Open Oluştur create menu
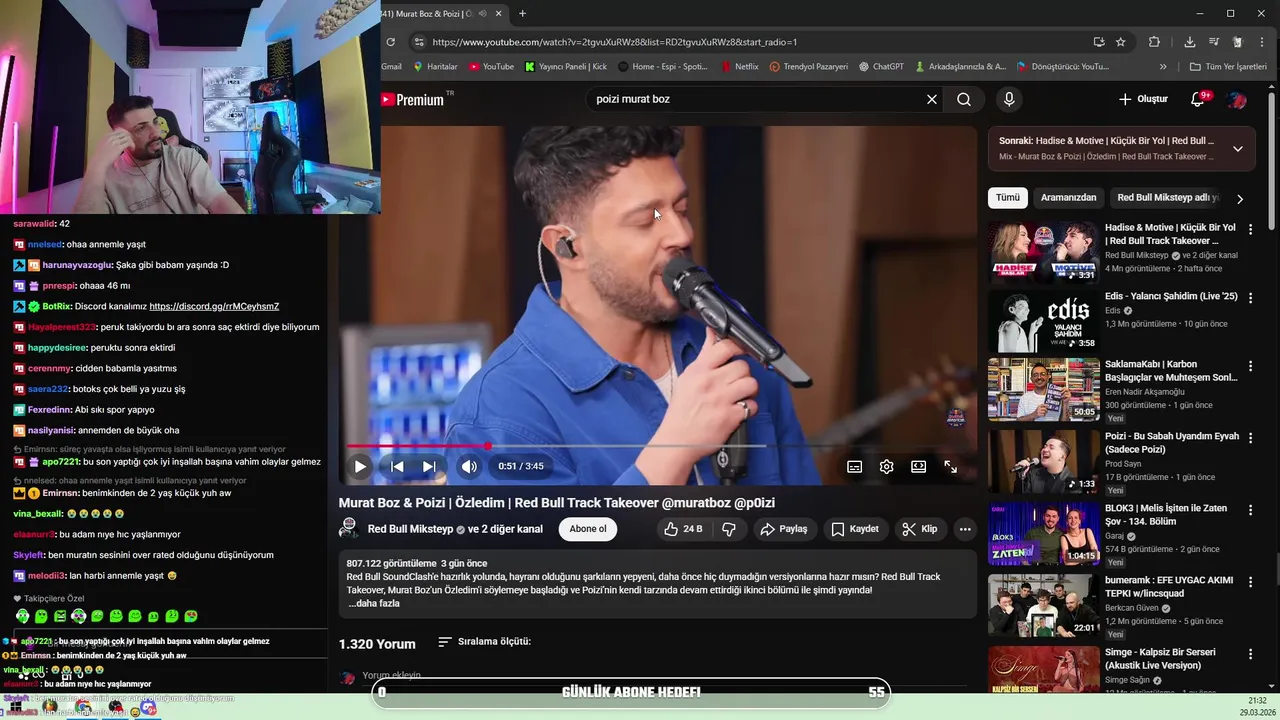The image size is (1280, 720). [1143, 99]
